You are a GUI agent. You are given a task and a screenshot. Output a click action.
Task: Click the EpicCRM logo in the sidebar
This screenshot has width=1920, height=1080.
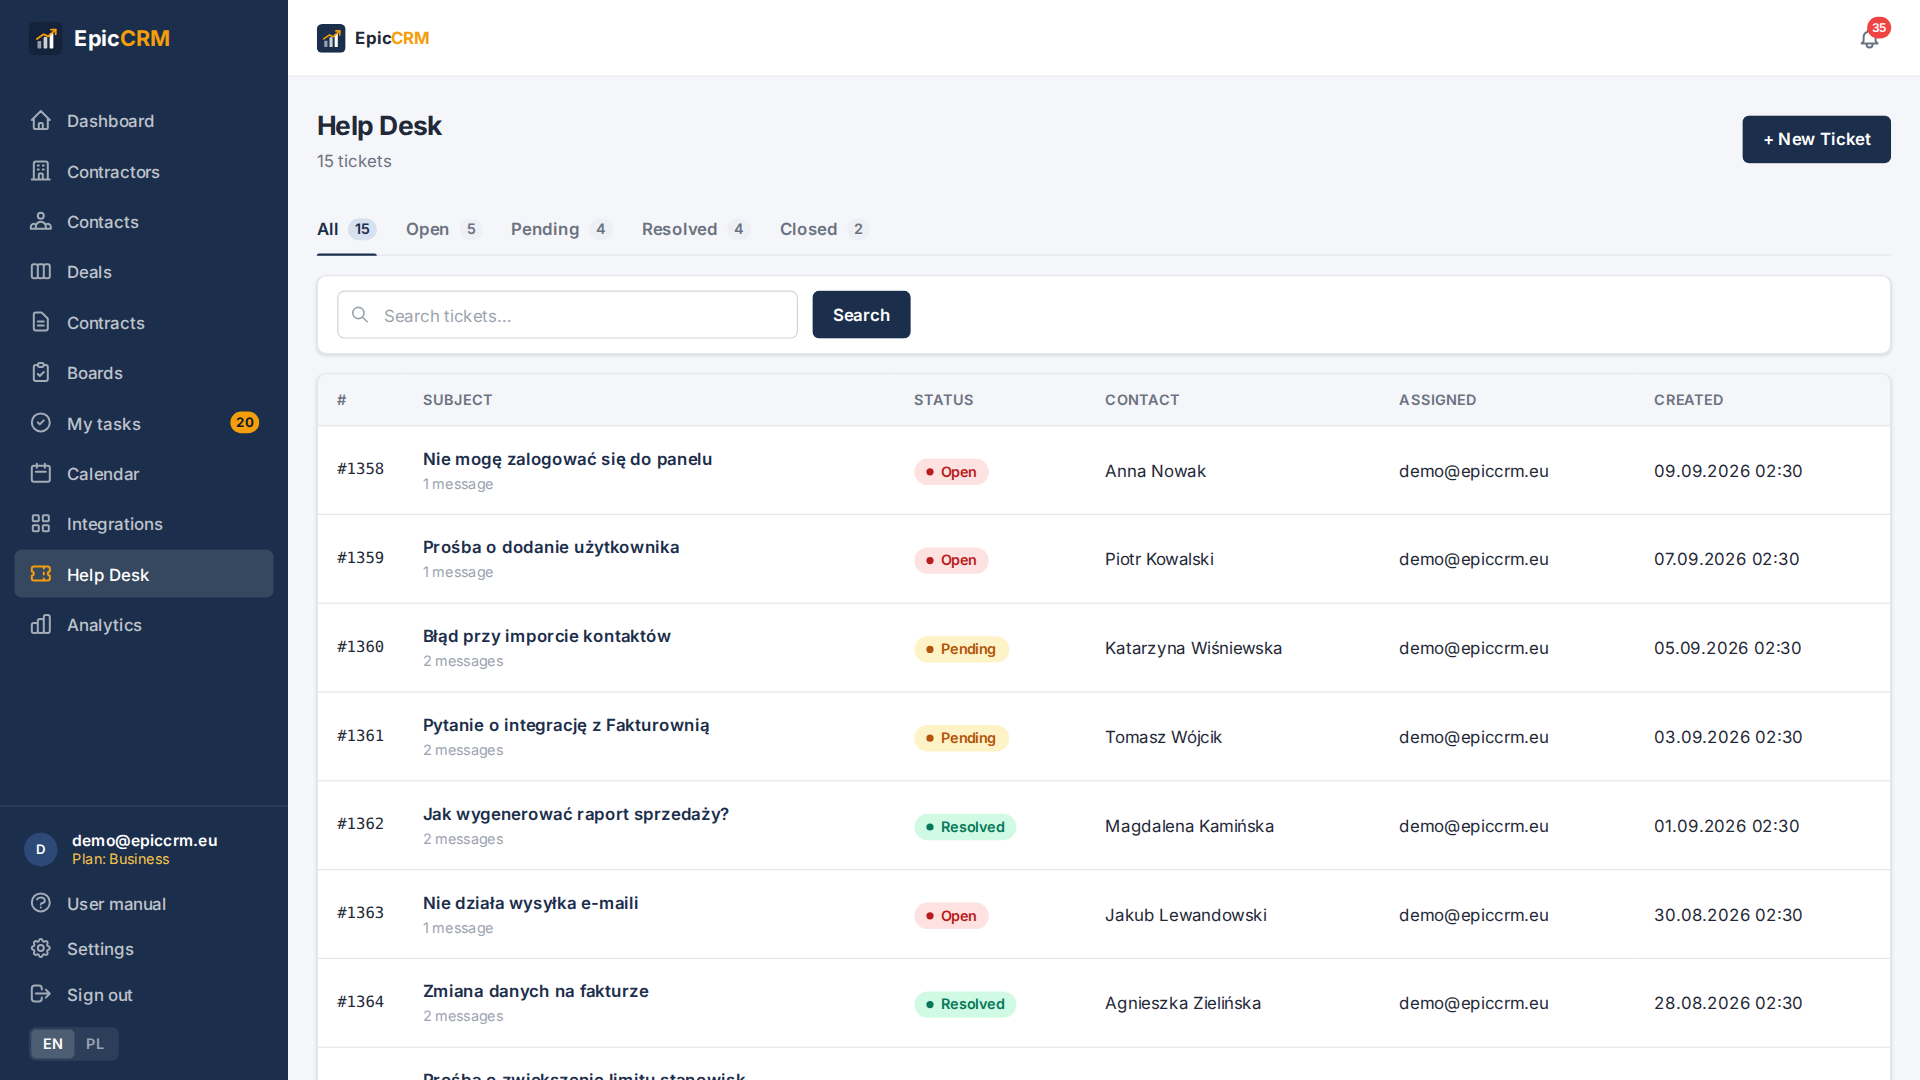click(100, 38)
